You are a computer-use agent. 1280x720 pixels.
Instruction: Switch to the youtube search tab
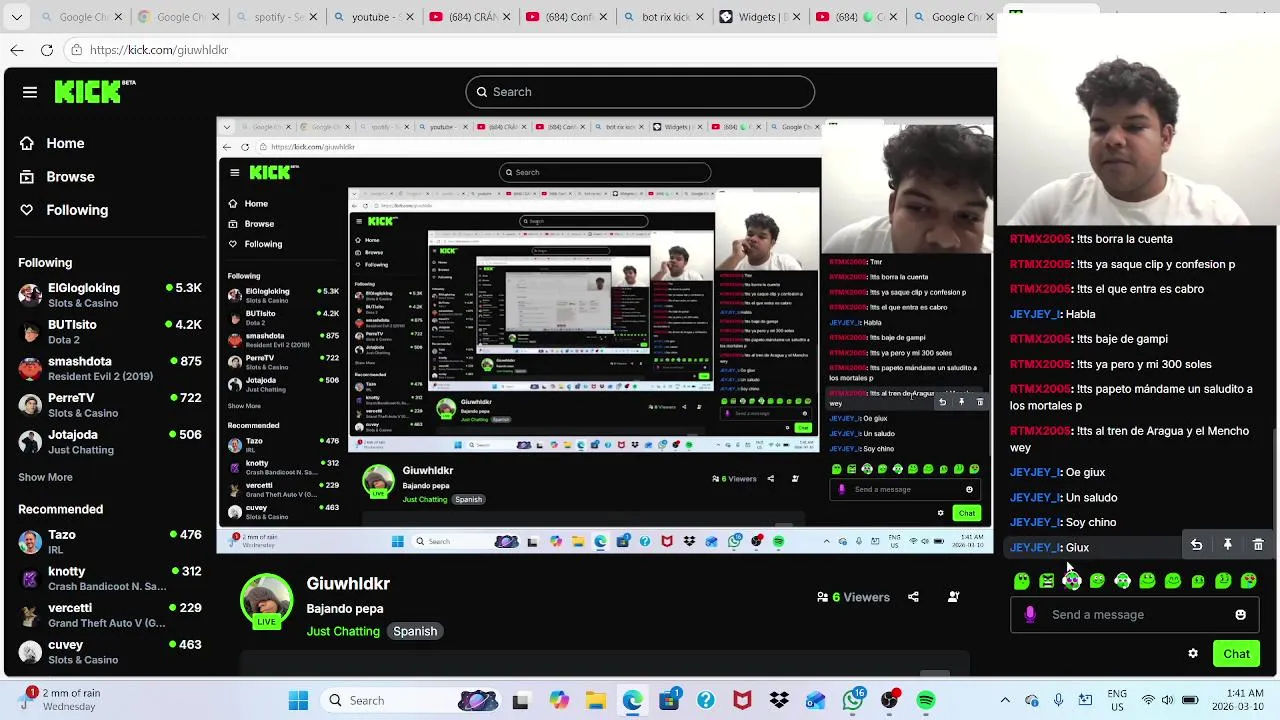pos(373,17)
